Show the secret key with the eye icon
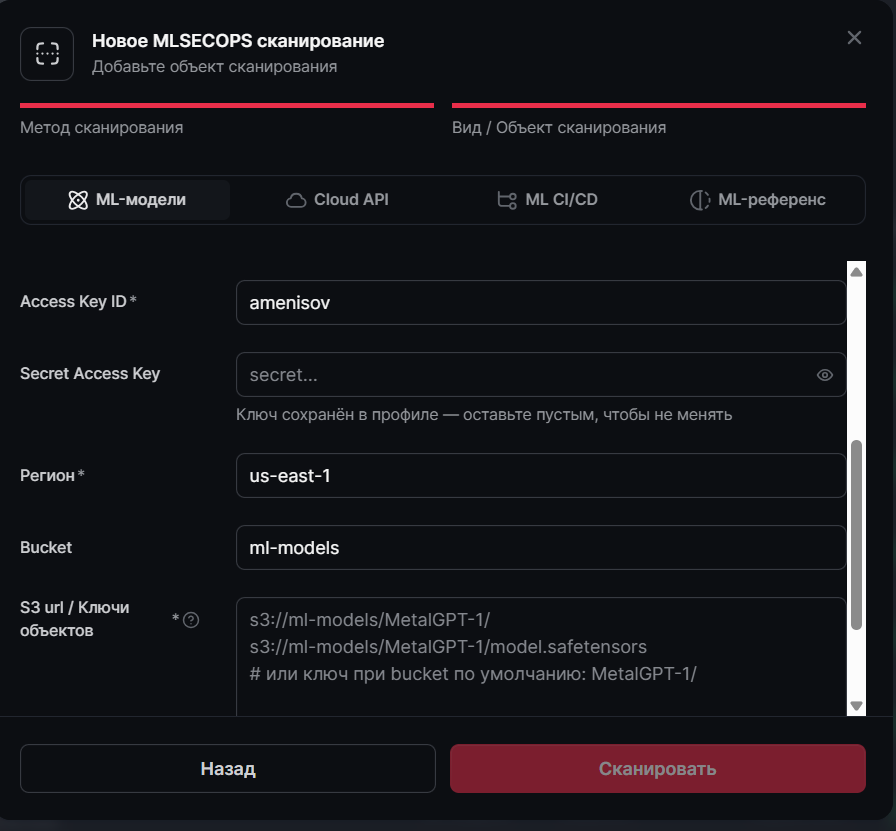This screenshot has width=896, height=831. pos(825,375)
